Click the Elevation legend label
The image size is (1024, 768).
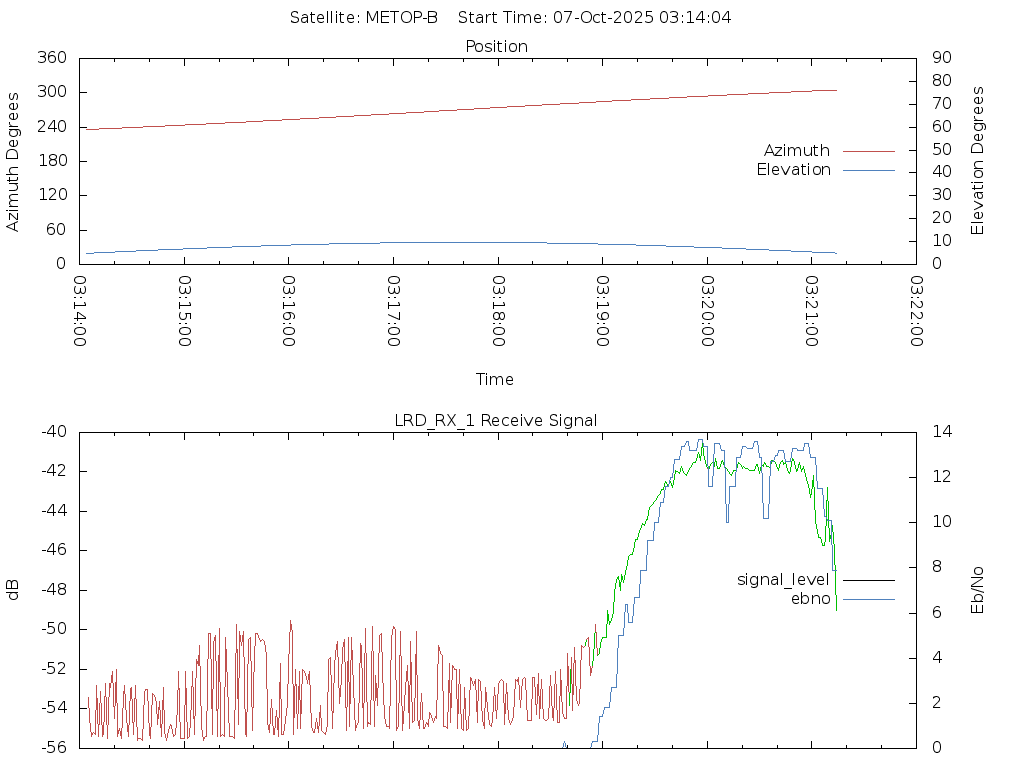[x=793, y=170]
